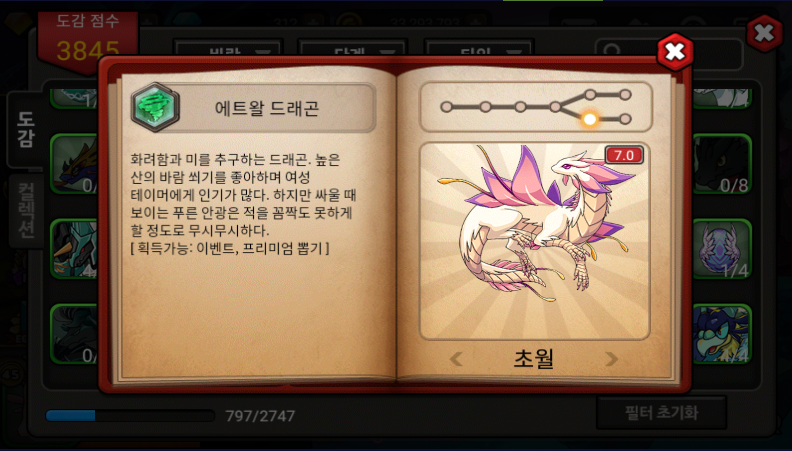The width and height of the screenshot is (792, 451).
Task: Close the encyclopedia window behind
Action: click(764, 33)
